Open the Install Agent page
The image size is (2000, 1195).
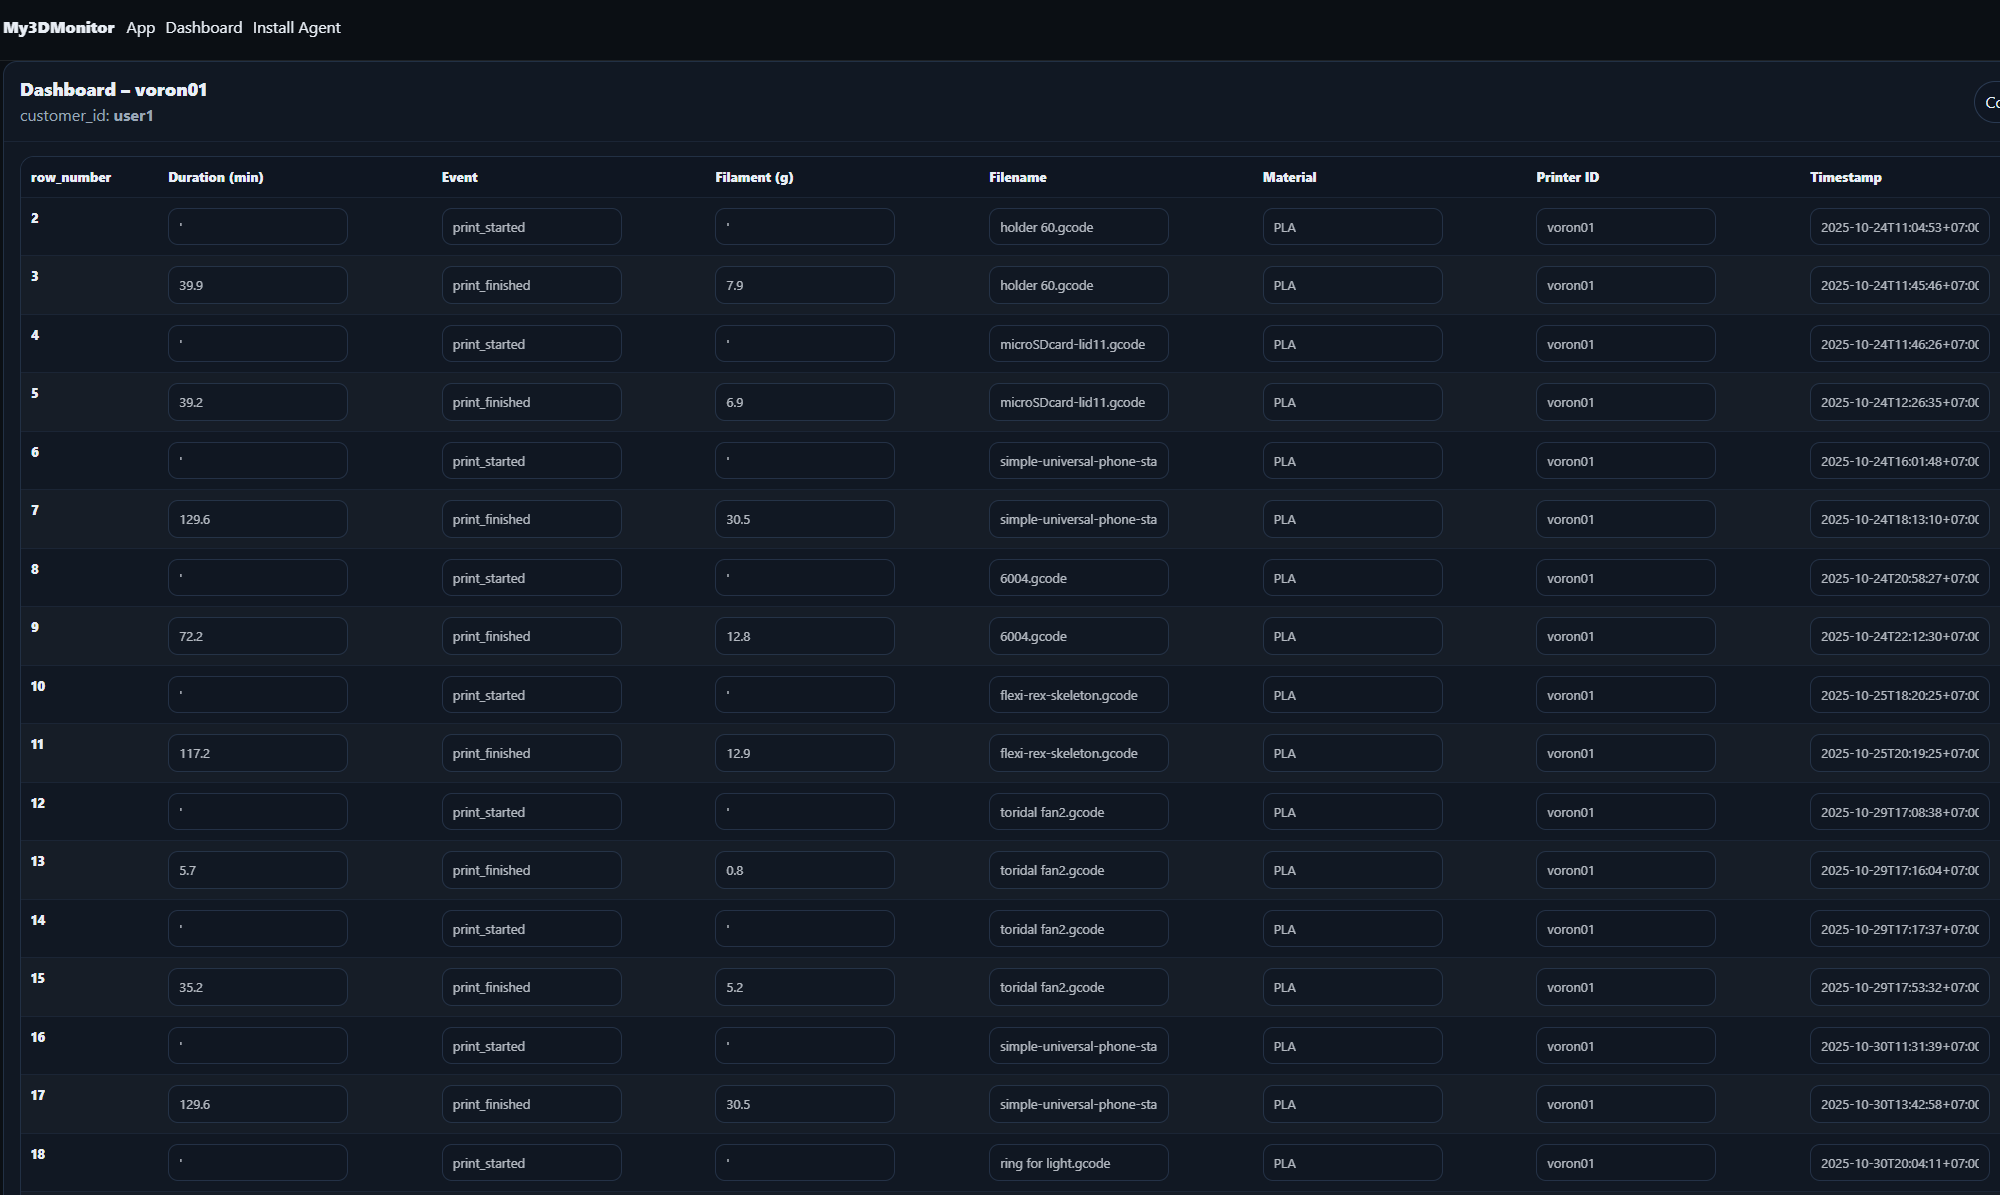tap(297, 27)
